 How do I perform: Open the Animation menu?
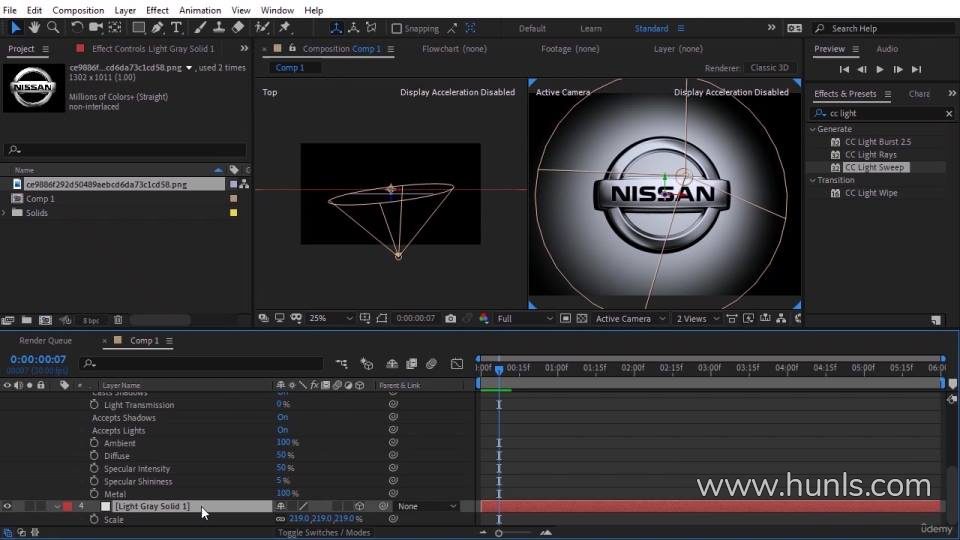coord(200,10)
